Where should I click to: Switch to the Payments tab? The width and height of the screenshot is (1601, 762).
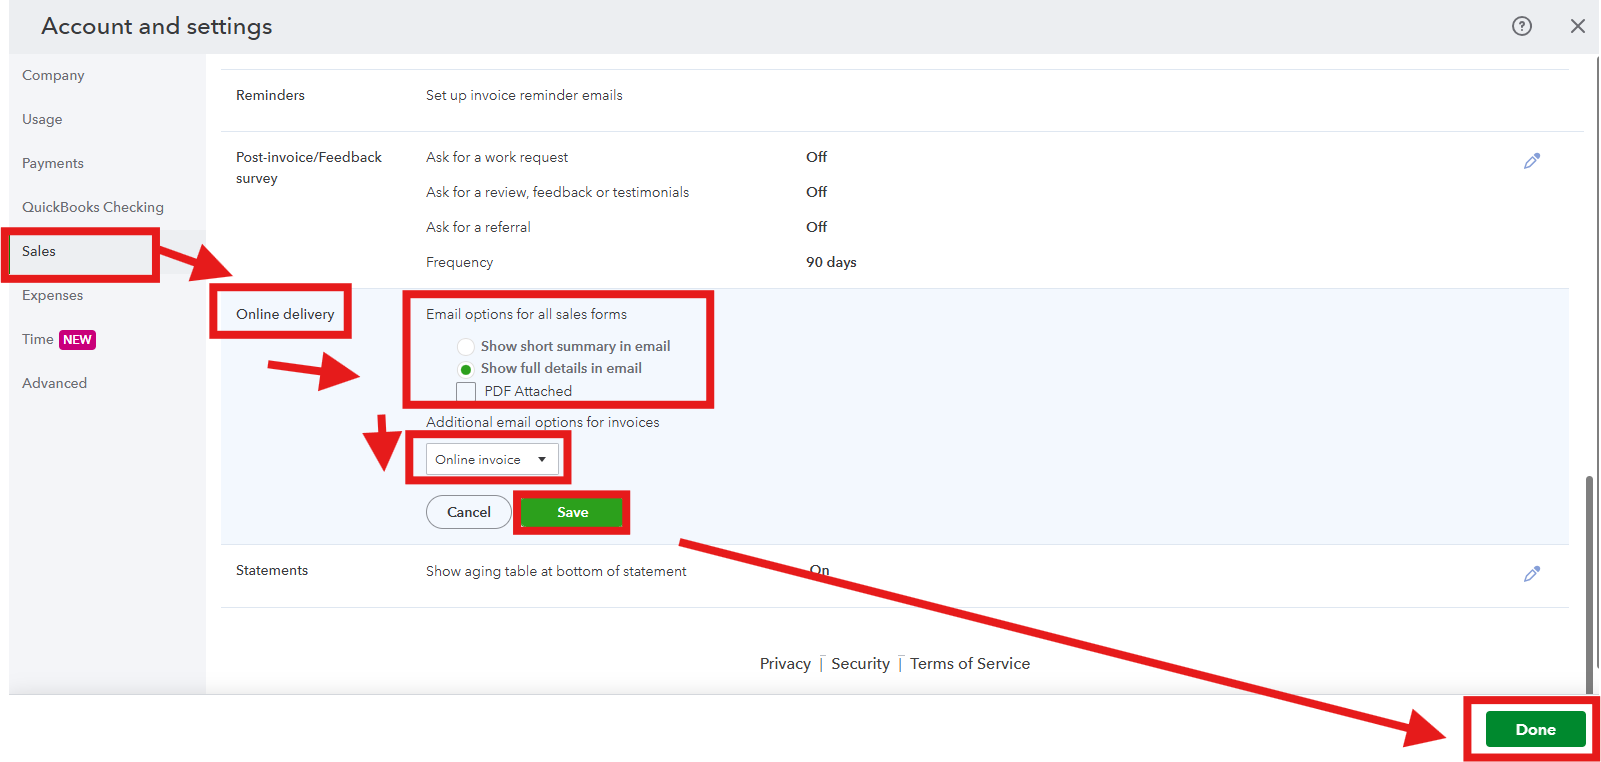pos(53,163)
